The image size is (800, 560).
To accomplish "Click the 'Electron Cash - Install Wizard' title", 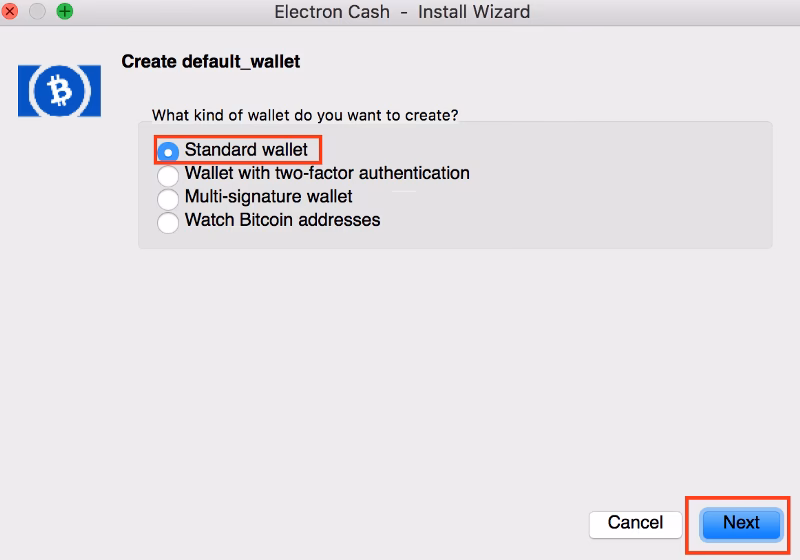I will 401,13.
